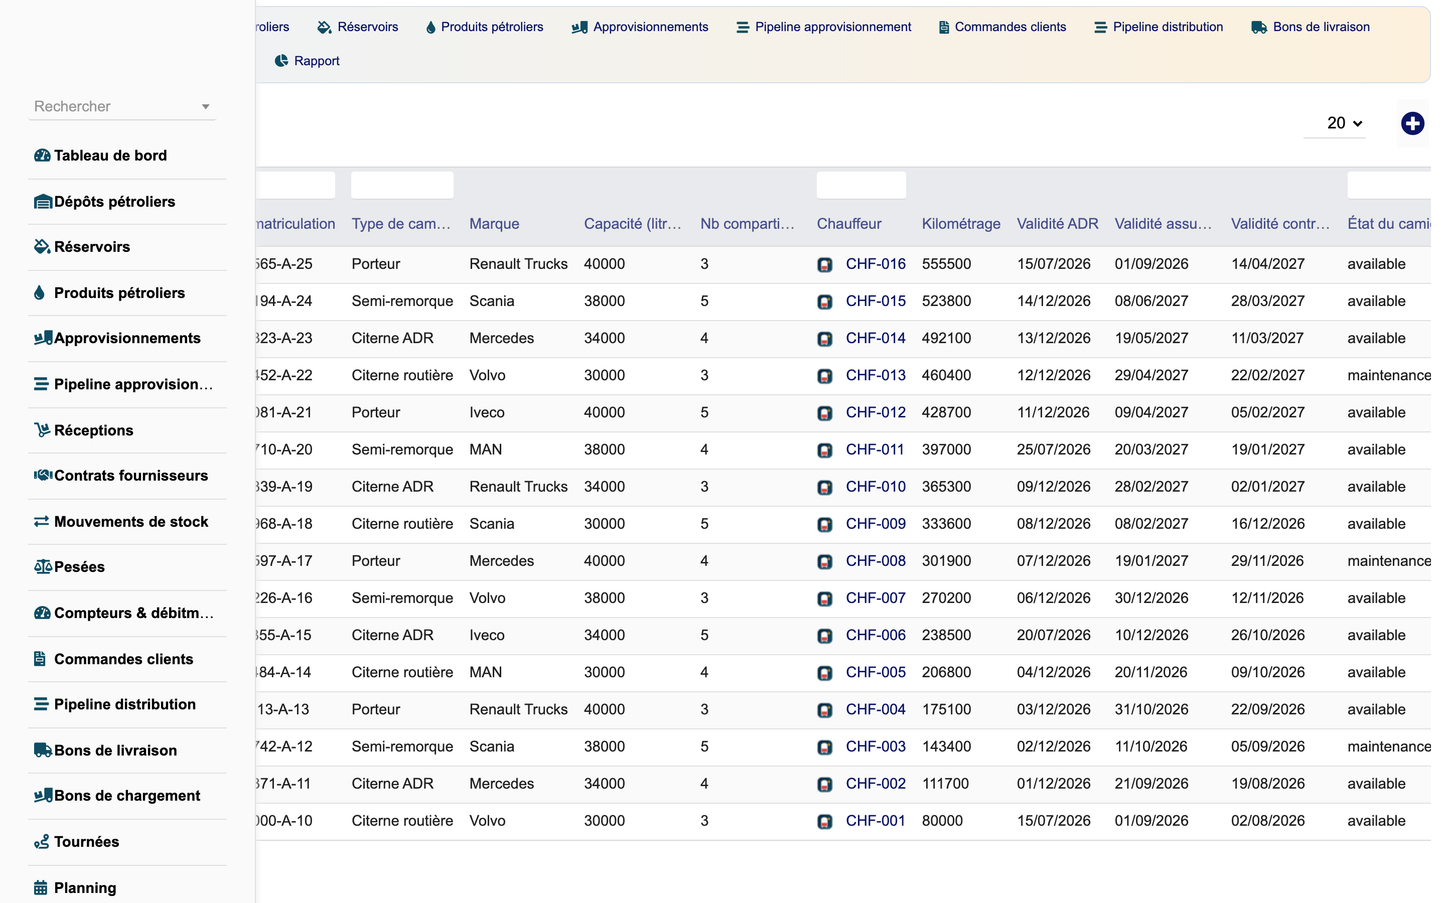This screenshot has height=903, width=1445.
Task: Click the Pesées label in the sidebar
Action: 79,566
